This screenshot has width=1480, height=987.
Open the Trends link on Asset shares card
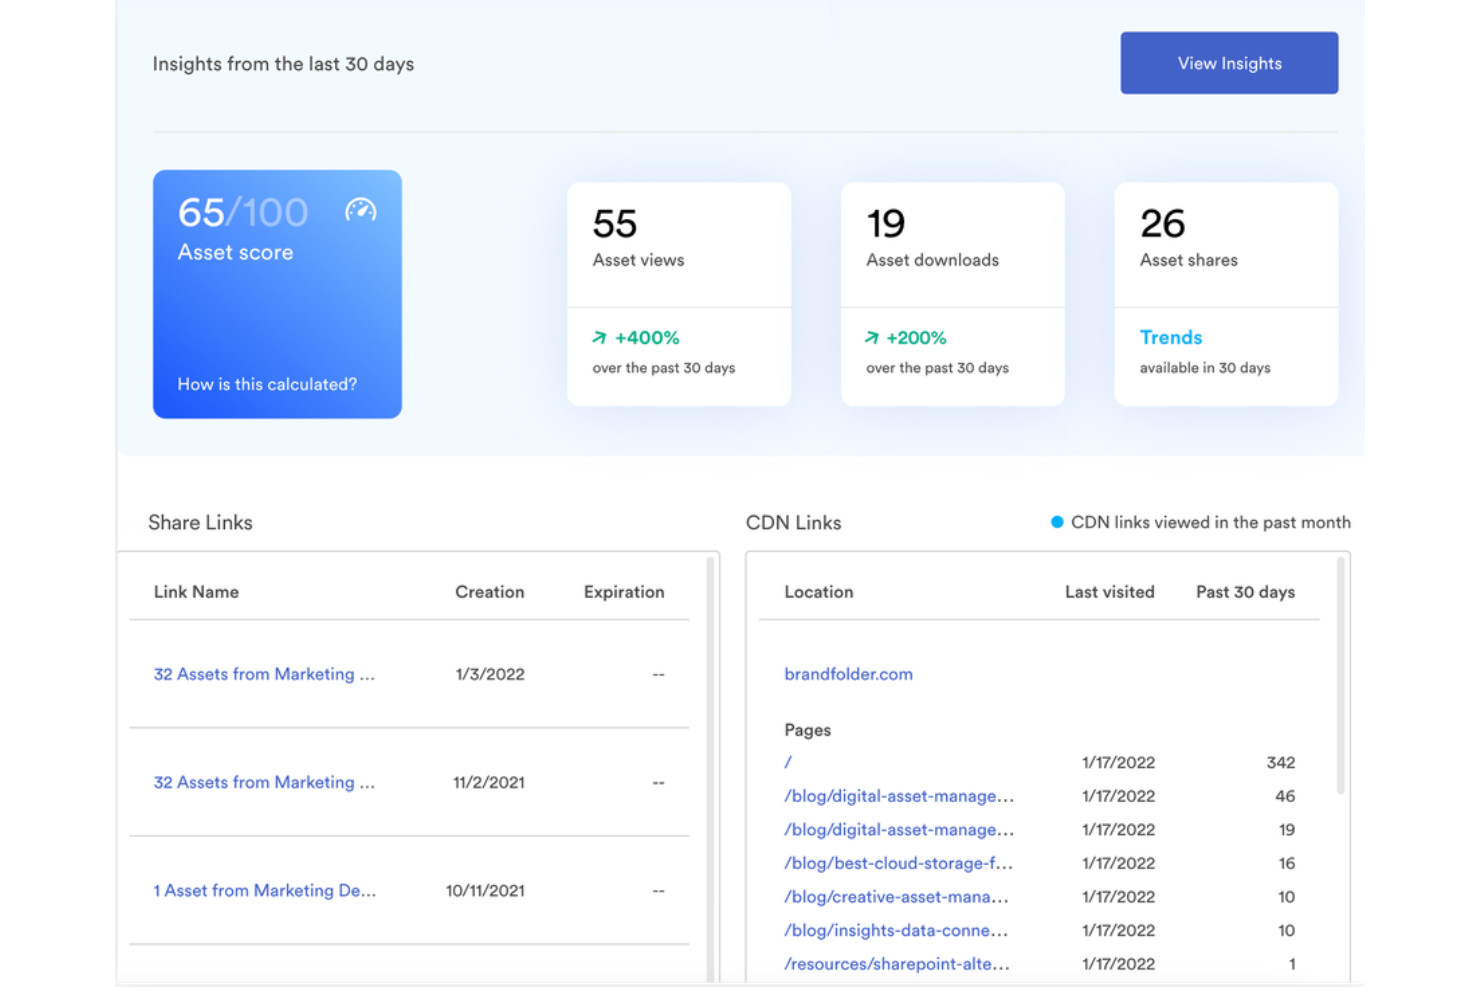click(1170, 337)
